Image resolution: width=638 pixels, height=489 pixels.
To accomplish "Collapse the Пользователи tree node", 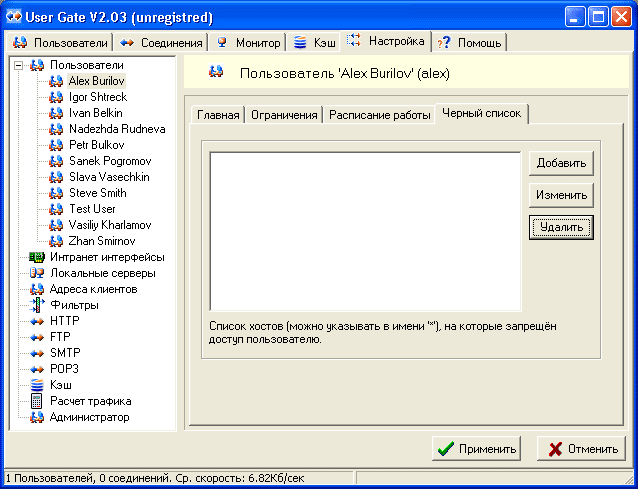I will [x=18, y=65].
